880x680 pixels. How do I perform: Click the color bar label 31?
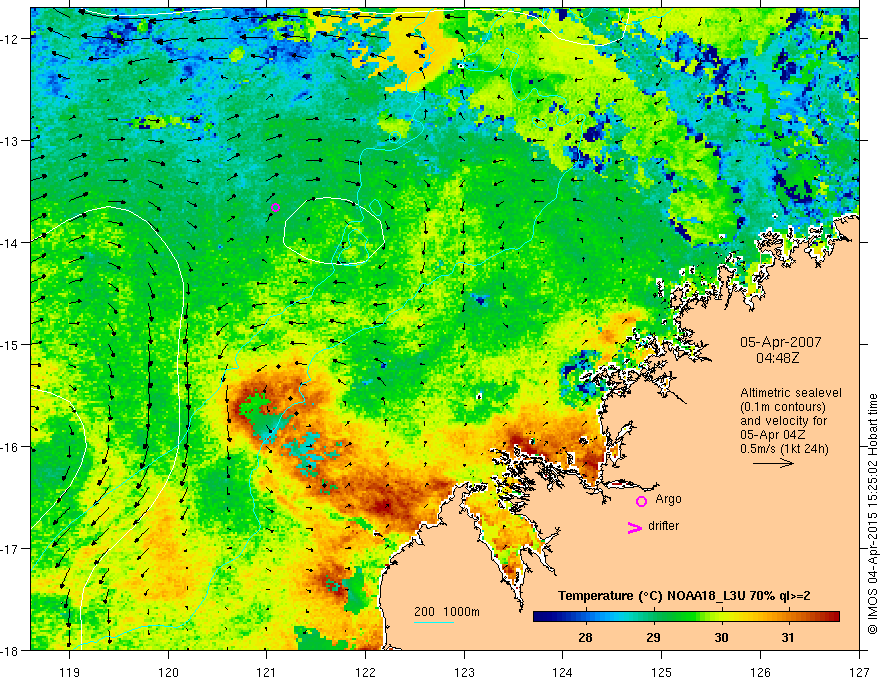pyautogui.click(x=788, y=637)
